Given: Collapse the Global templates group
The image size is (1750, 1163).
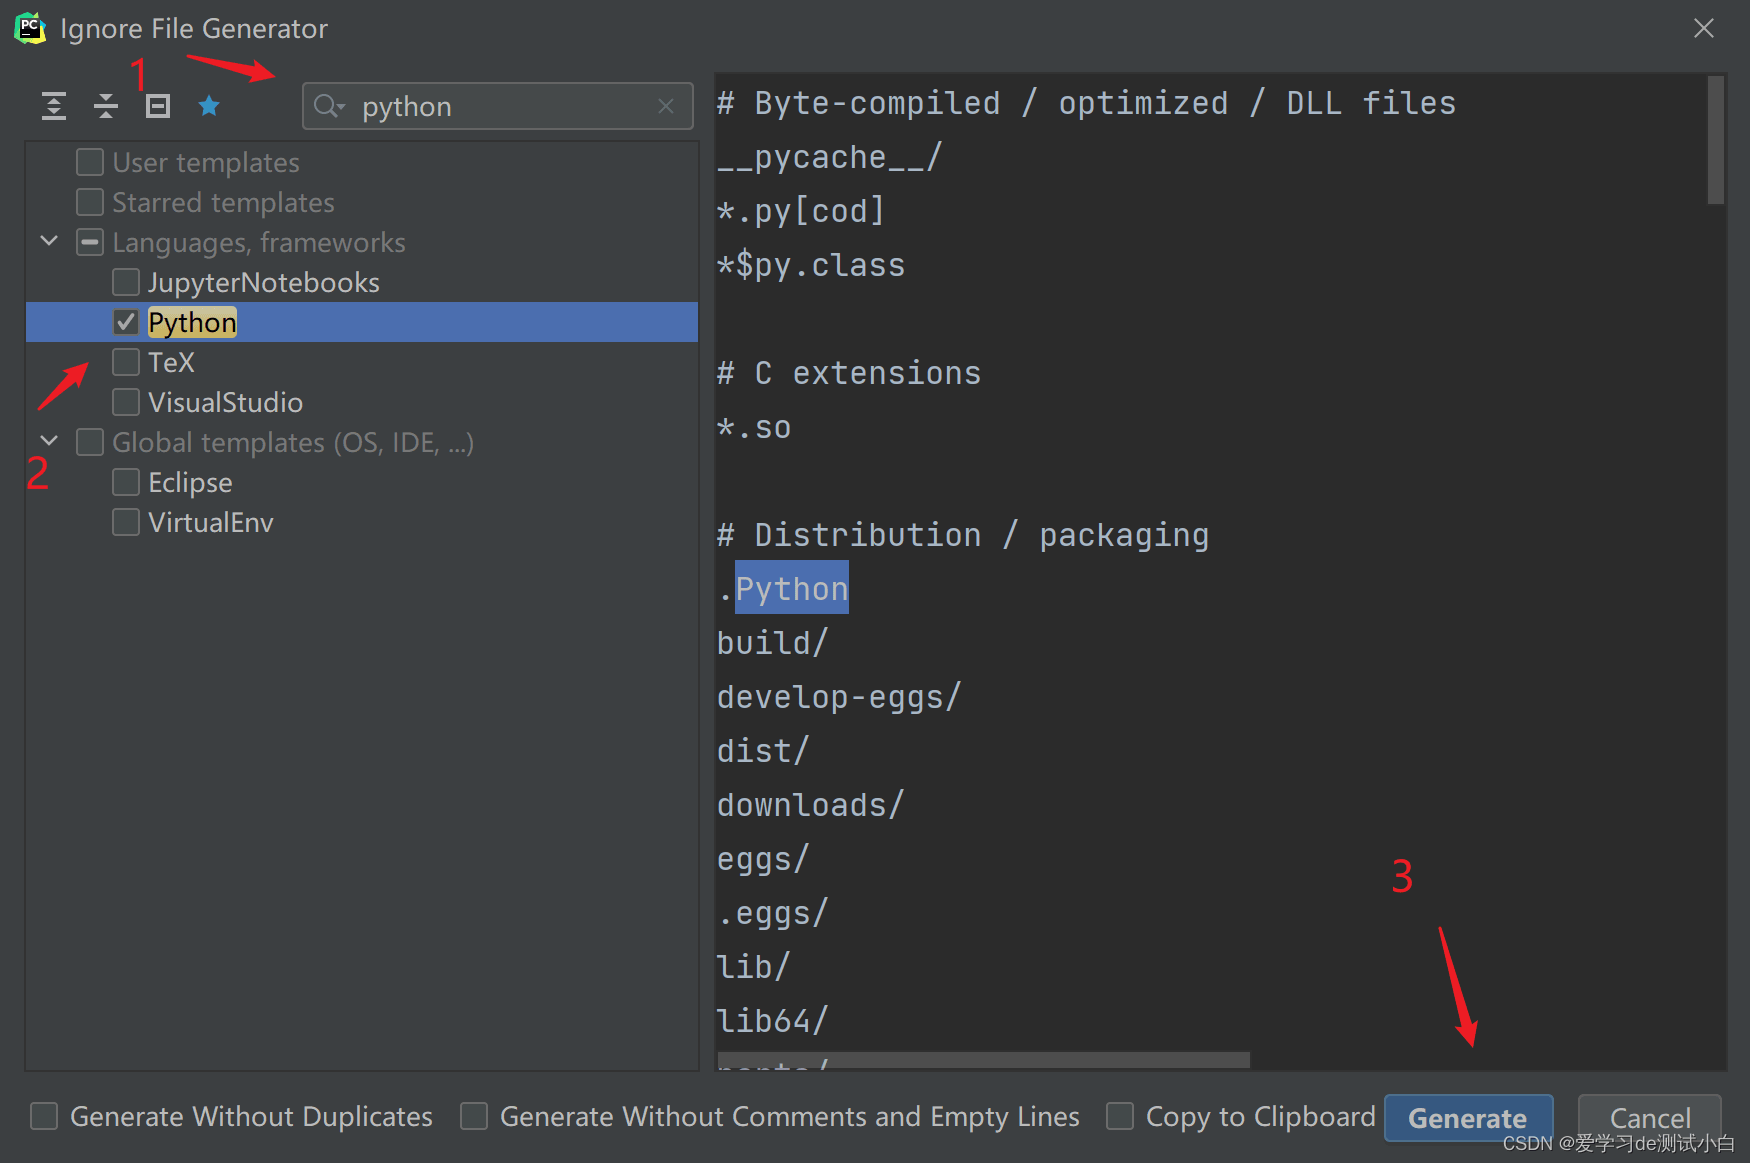Looking at the screenshot, I should [x=49, y=441].
